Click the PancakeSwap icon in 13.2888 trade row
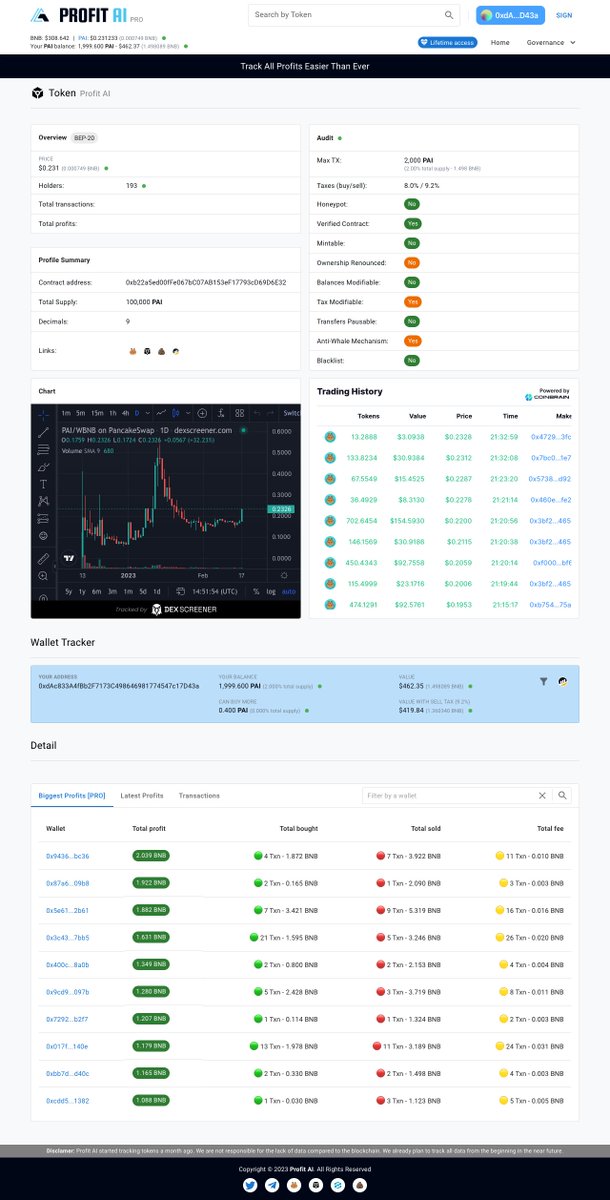Viewport: 610px width, 1200px height. [x=329, y=436]
